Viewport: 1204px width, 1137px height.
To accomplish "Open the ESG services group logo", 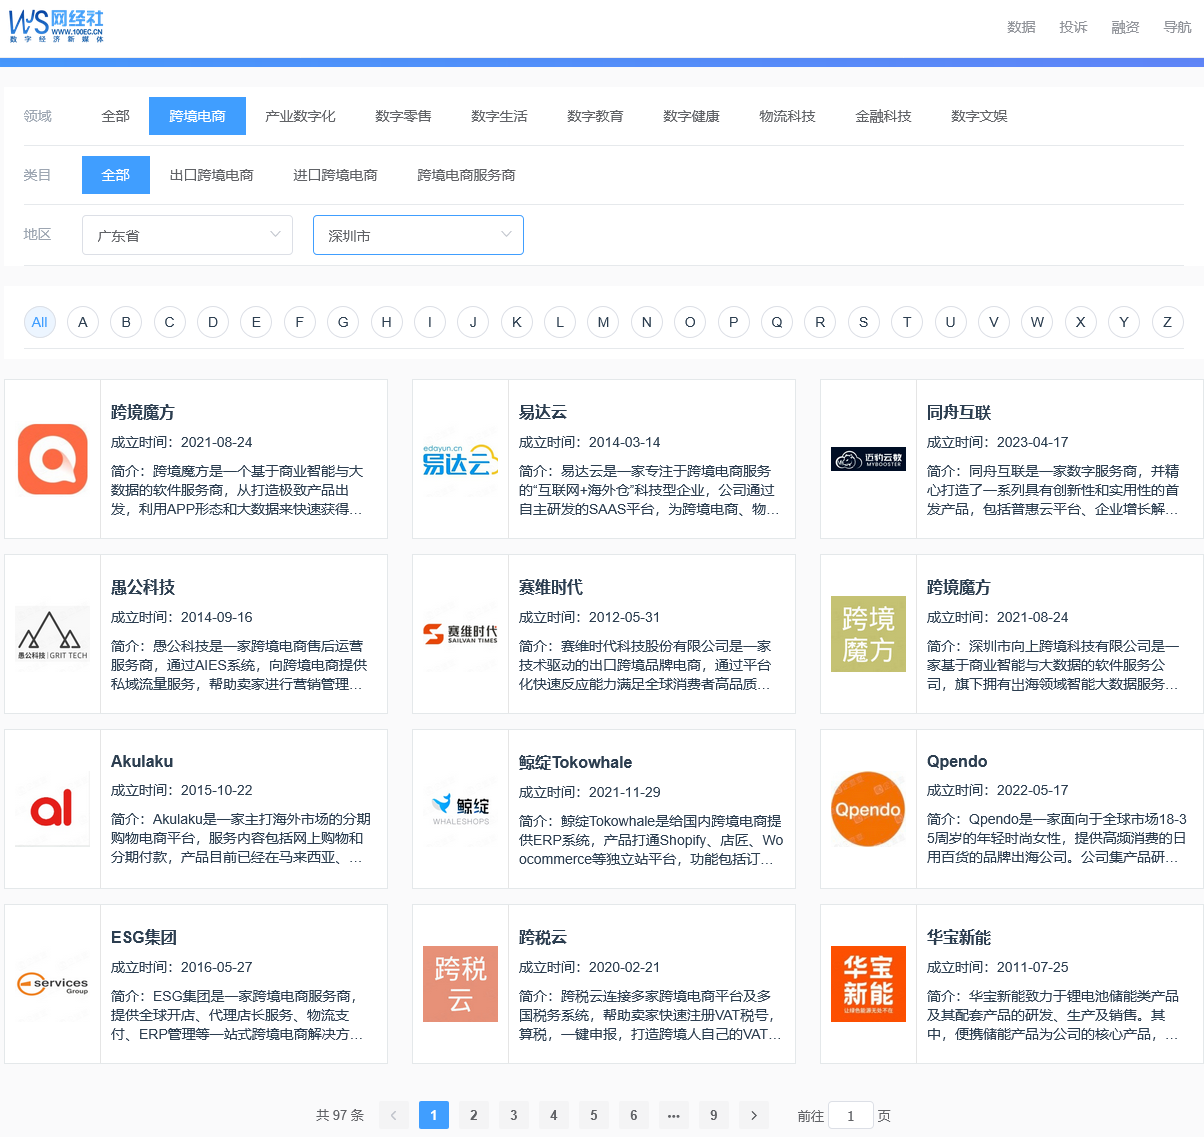I will (x=53, y=984).
